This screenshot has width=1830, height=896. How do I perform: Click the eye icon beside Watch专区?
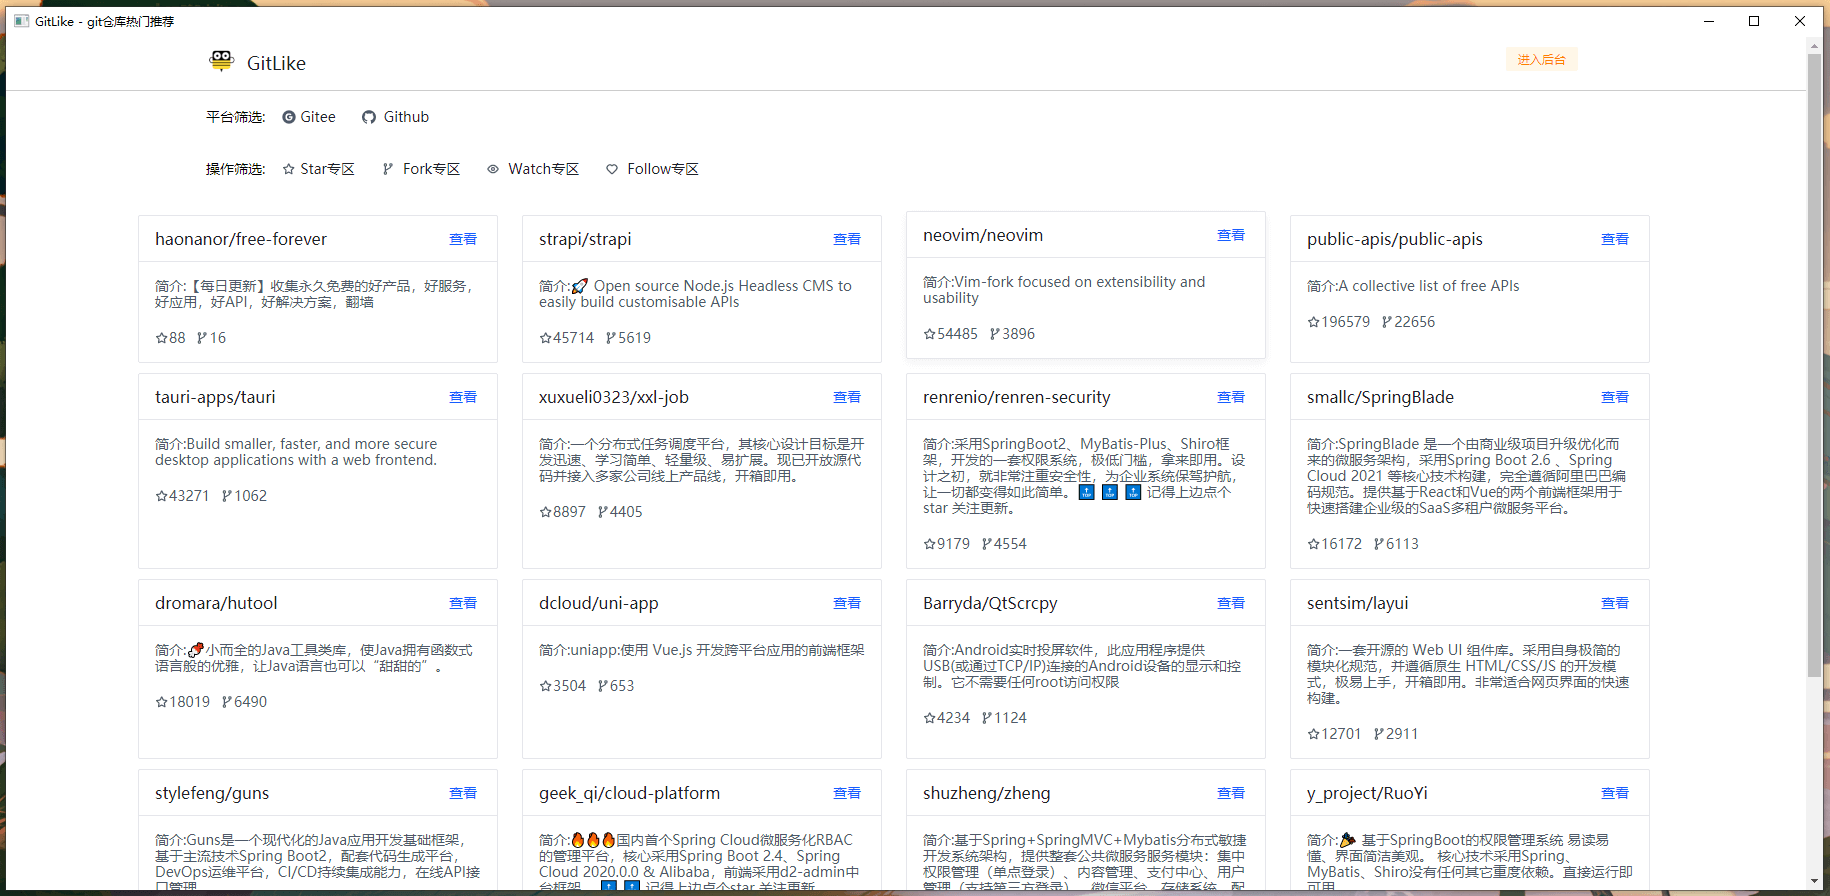click(493, 169)
